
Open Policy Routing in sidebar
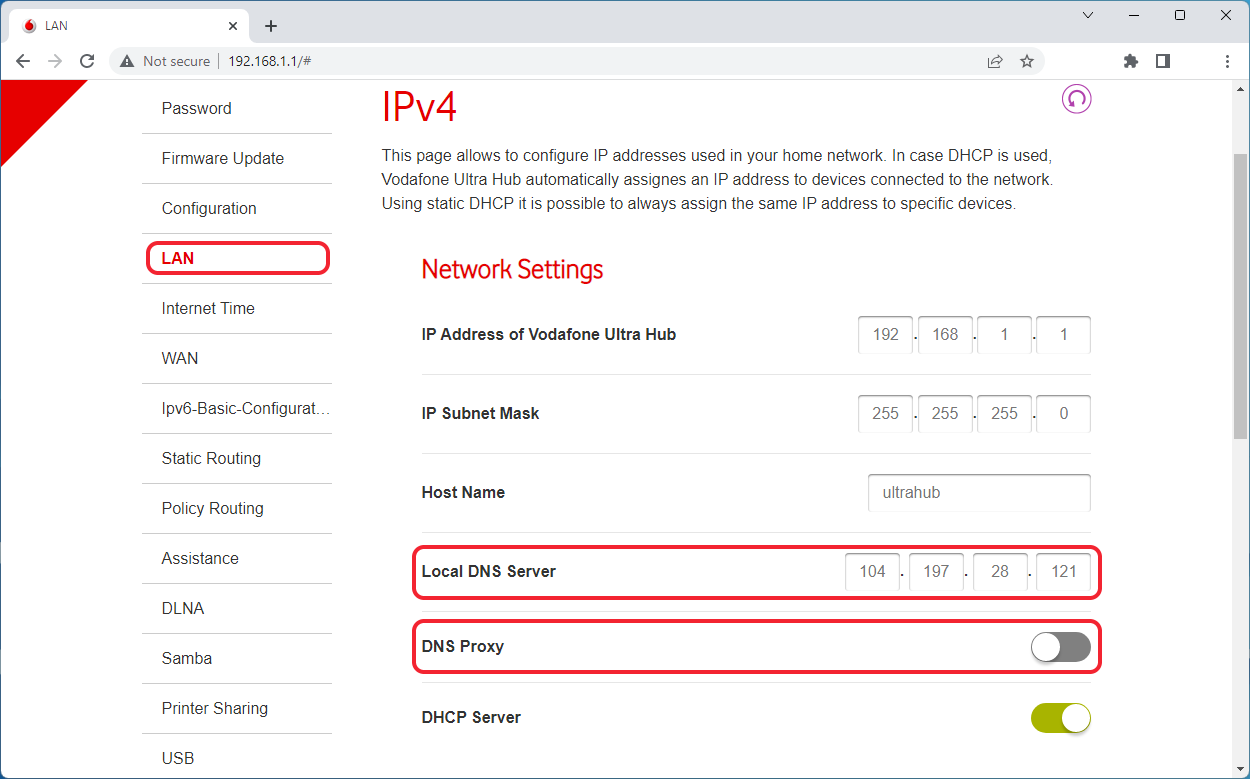pyautogui.click(x=213, y=508)
